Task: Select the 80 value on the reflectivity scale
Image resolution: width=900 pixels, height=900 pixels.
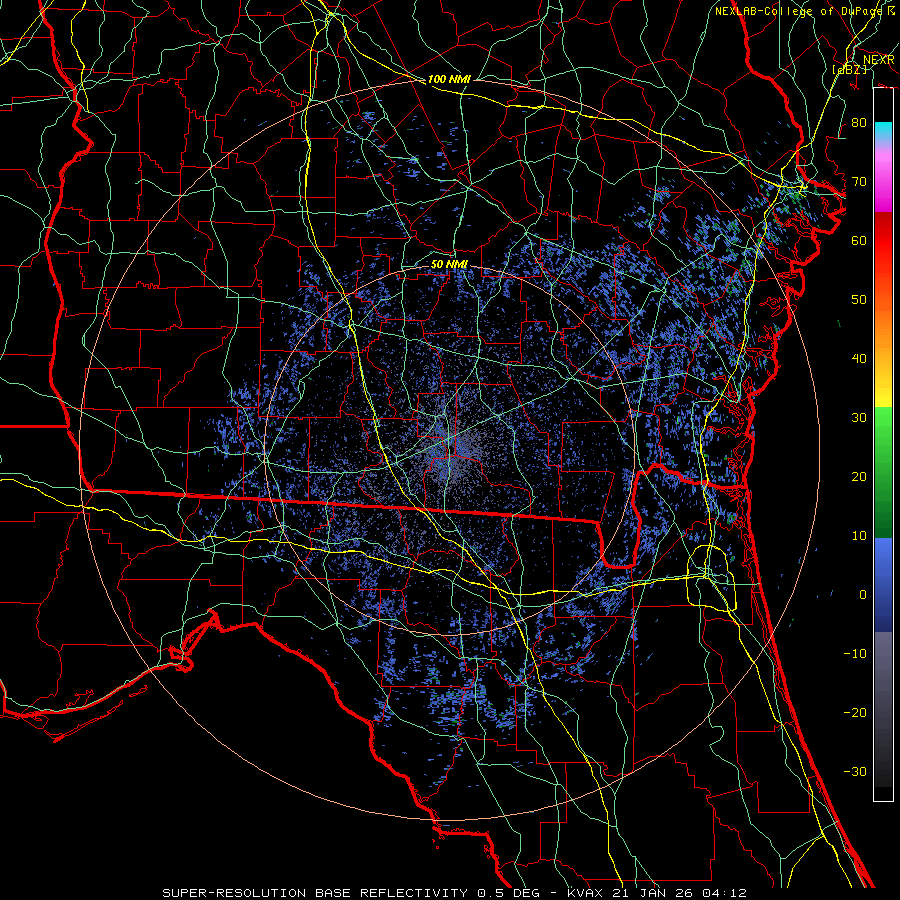Action: point(859,123)
